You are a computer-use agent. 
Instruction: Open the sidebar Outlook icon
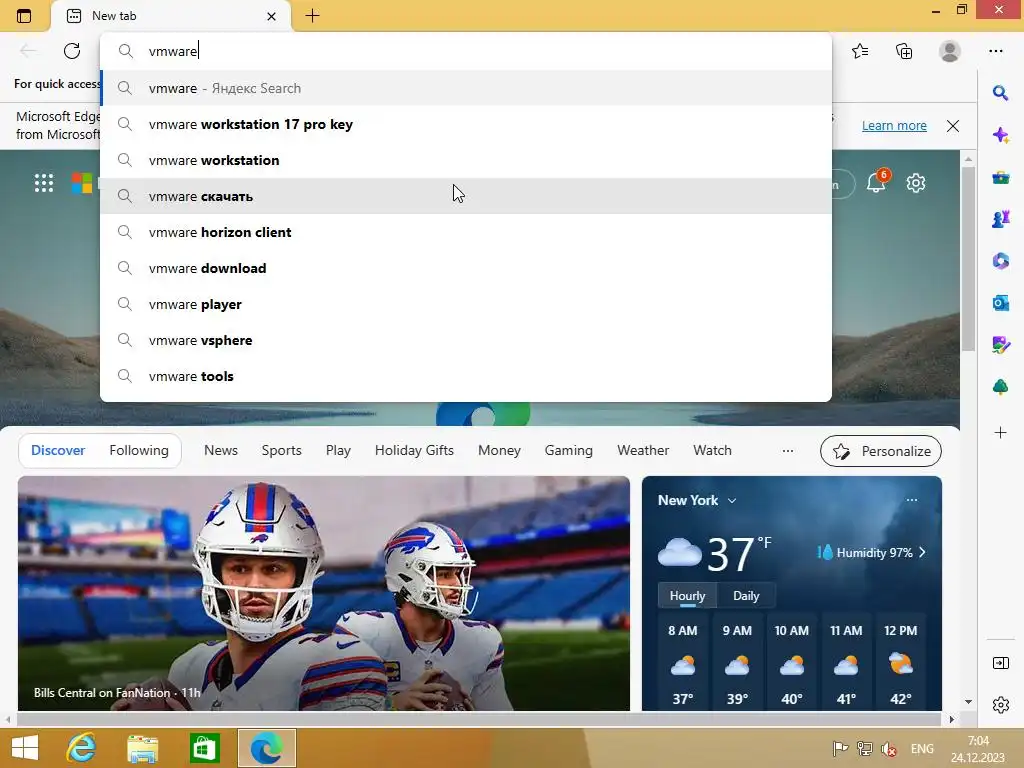pos(1000,303)
